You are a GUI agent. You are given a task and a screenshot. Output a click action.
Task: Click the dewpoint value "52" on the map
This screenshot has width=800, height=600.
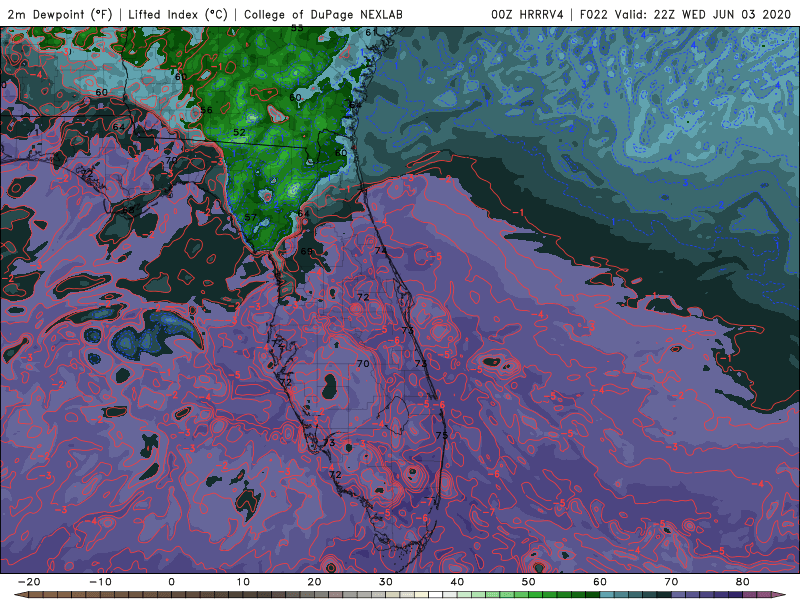point(239,132)
